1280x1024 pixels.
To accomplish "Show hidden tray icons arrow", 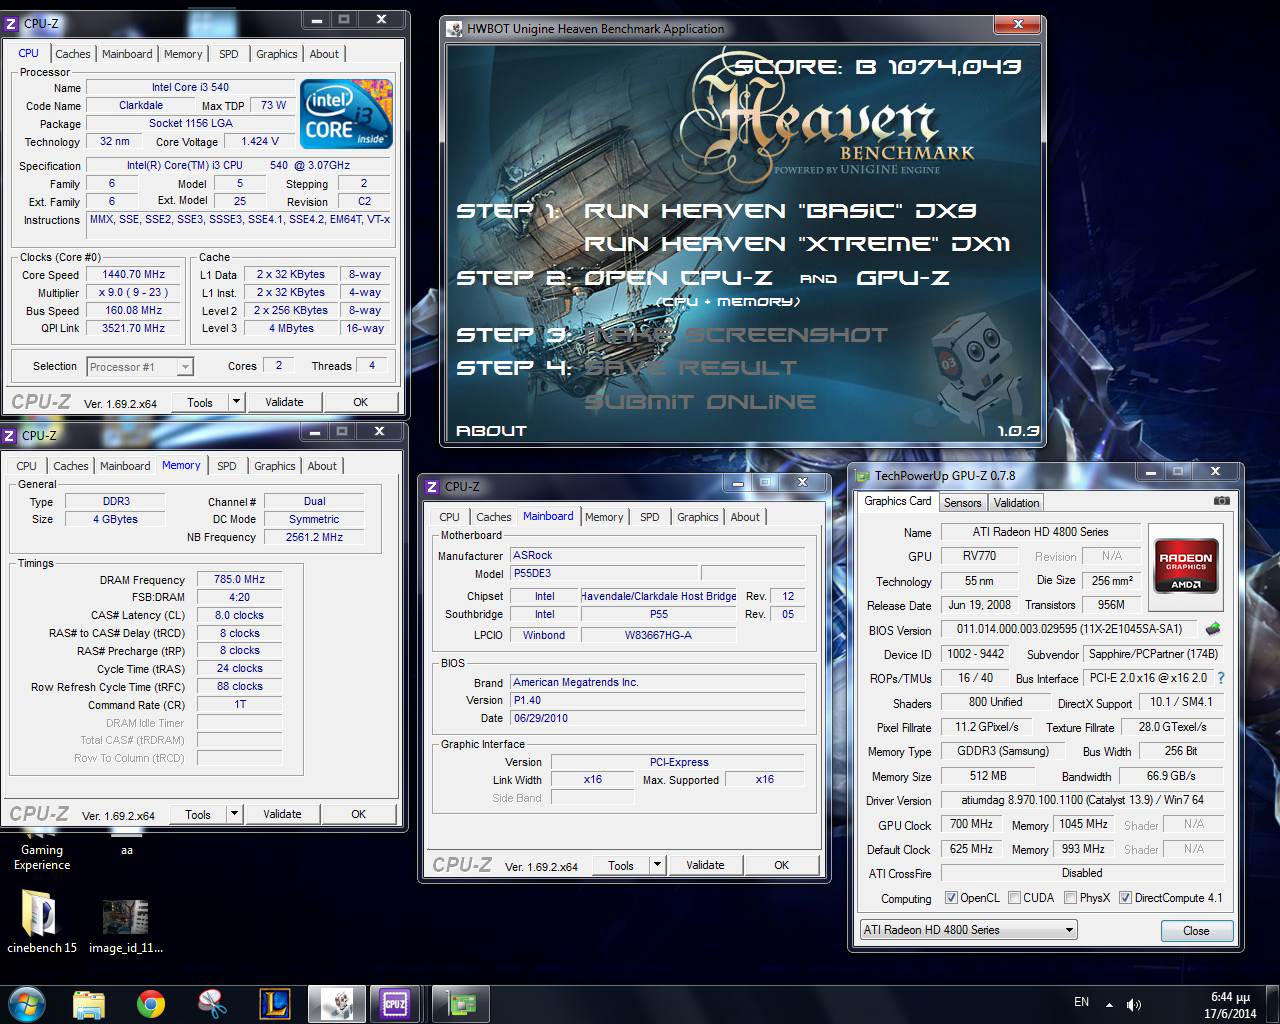I will pyautogui.click(x=1108, y=1004).
